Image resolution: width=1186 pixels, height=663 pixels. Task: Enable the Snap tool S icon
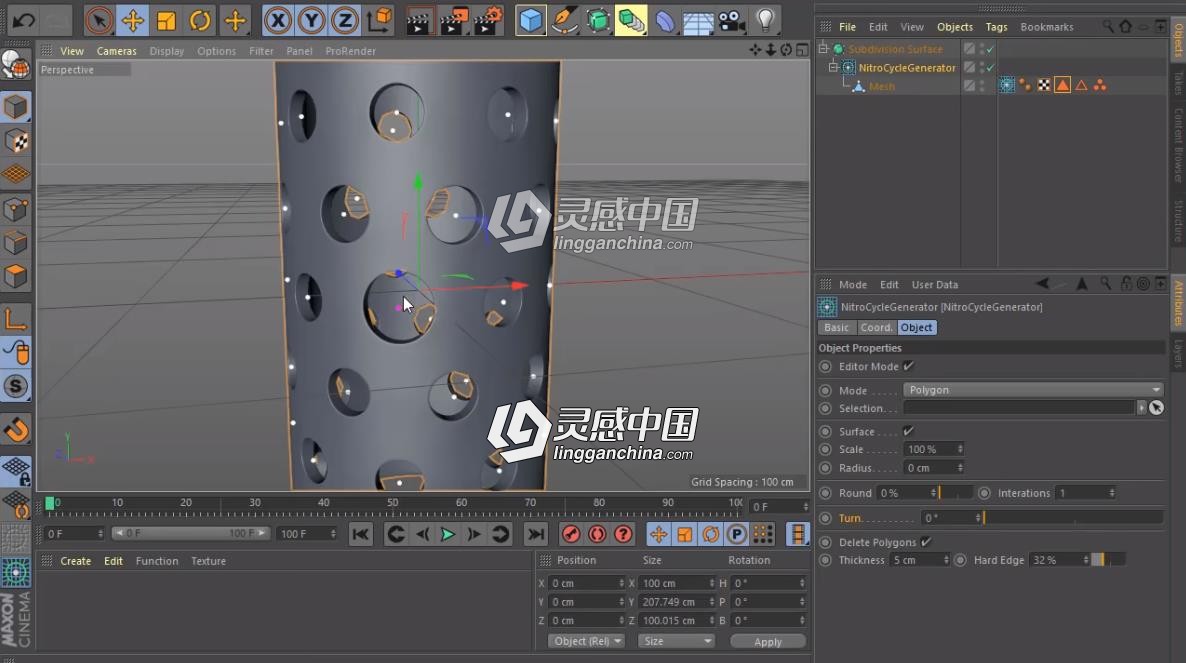16,386
